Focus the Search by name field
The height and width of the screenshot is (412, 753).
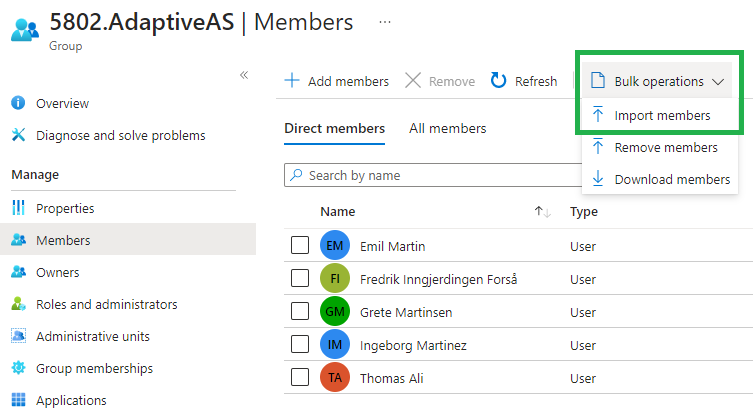click(433, 175)
